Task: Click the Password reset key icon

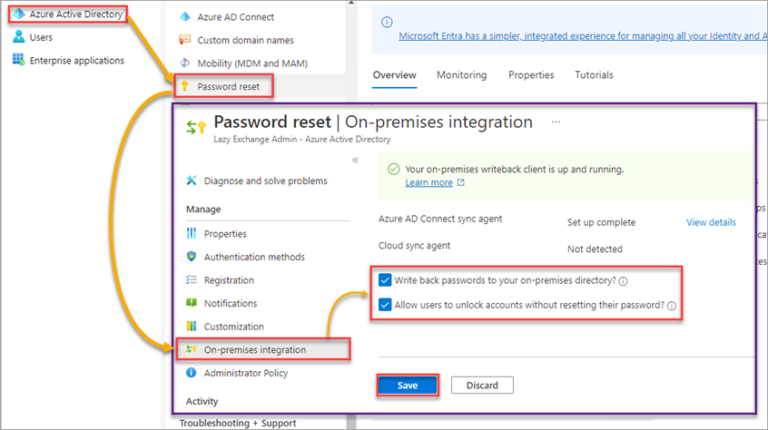Action: pos(184,87)
